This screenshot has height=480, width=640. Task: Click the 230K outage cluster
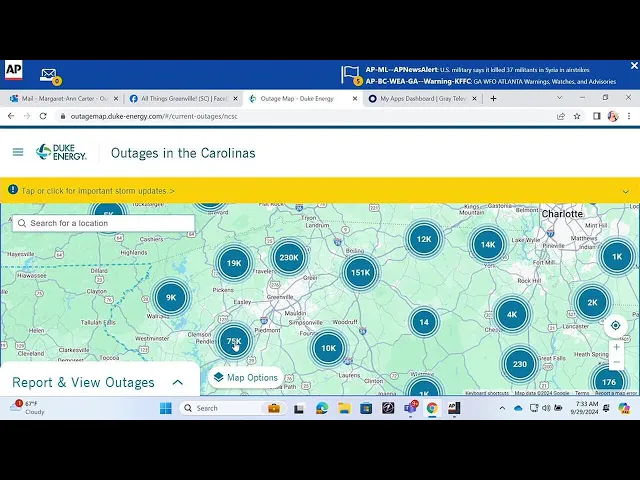click(289, 258)
